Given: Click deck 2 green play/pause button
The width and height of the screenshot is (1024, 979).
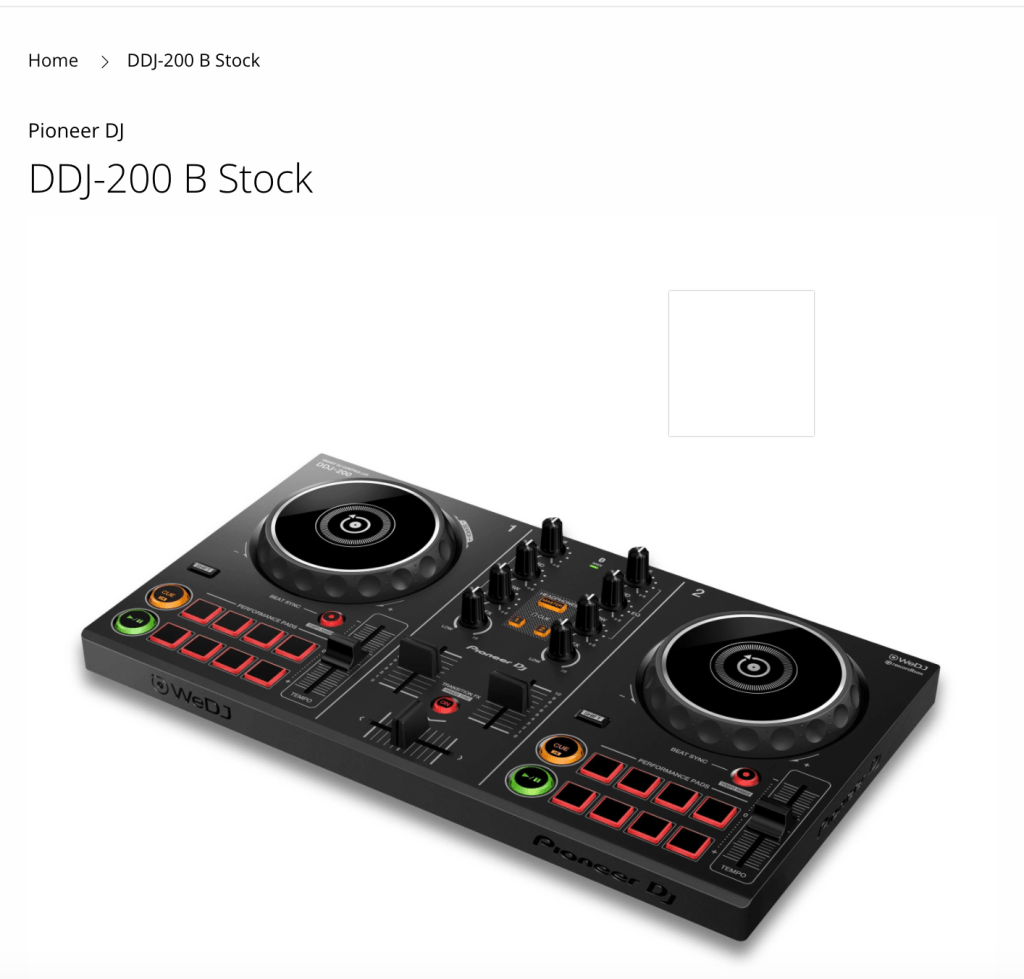Looking at the screenshot, I should pyautogui.click(x=532, y=779).
